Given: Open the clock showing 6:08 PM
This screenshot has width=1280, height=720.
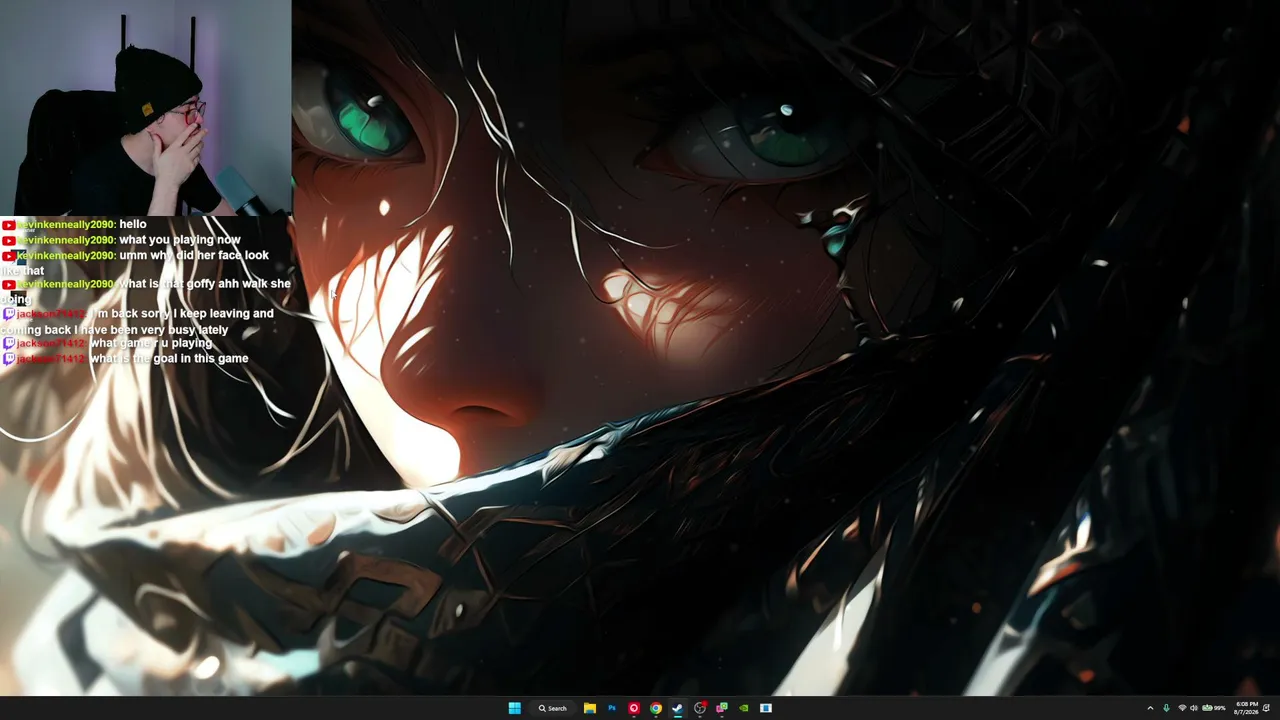Looking at the screenshot, I should [1246, 708].
